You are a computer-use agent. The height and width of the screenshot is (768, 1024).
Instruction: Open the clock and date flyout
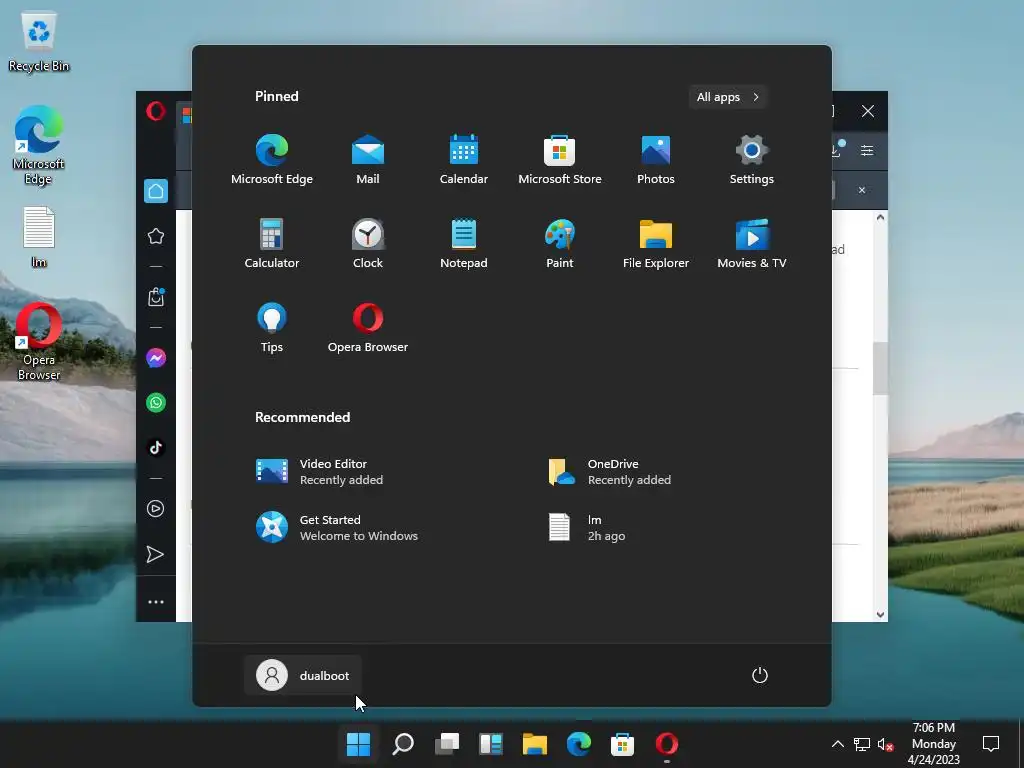[x=933, y=744]
